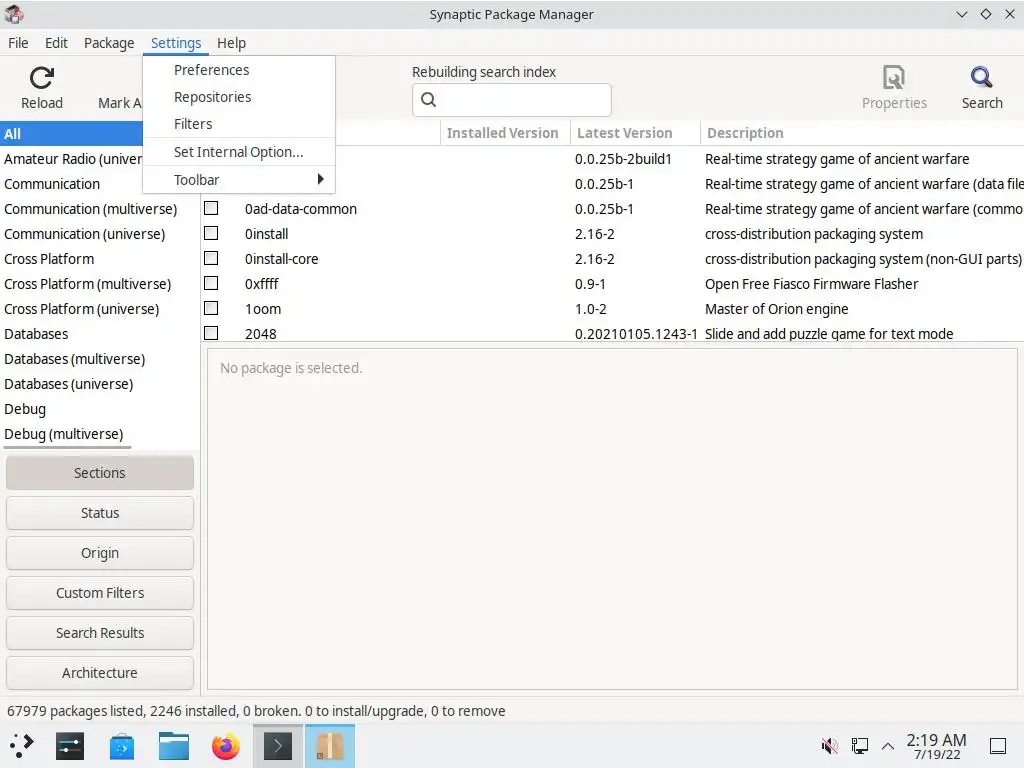Select the All section entry

(x=72, y=134)
